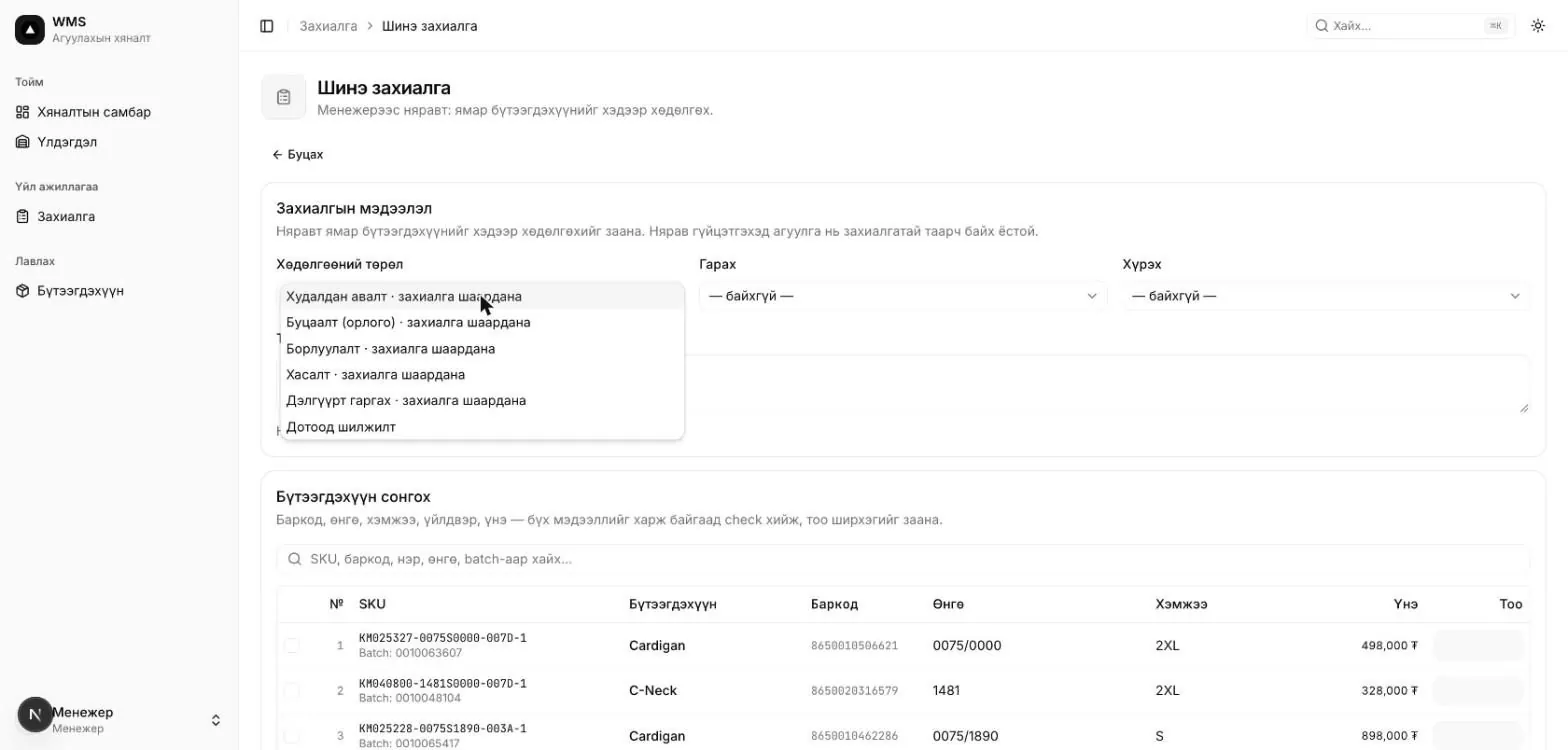Click the SKU column header
The height and width of the screenshot is (750, 1568).
click(x=372, y=604)
